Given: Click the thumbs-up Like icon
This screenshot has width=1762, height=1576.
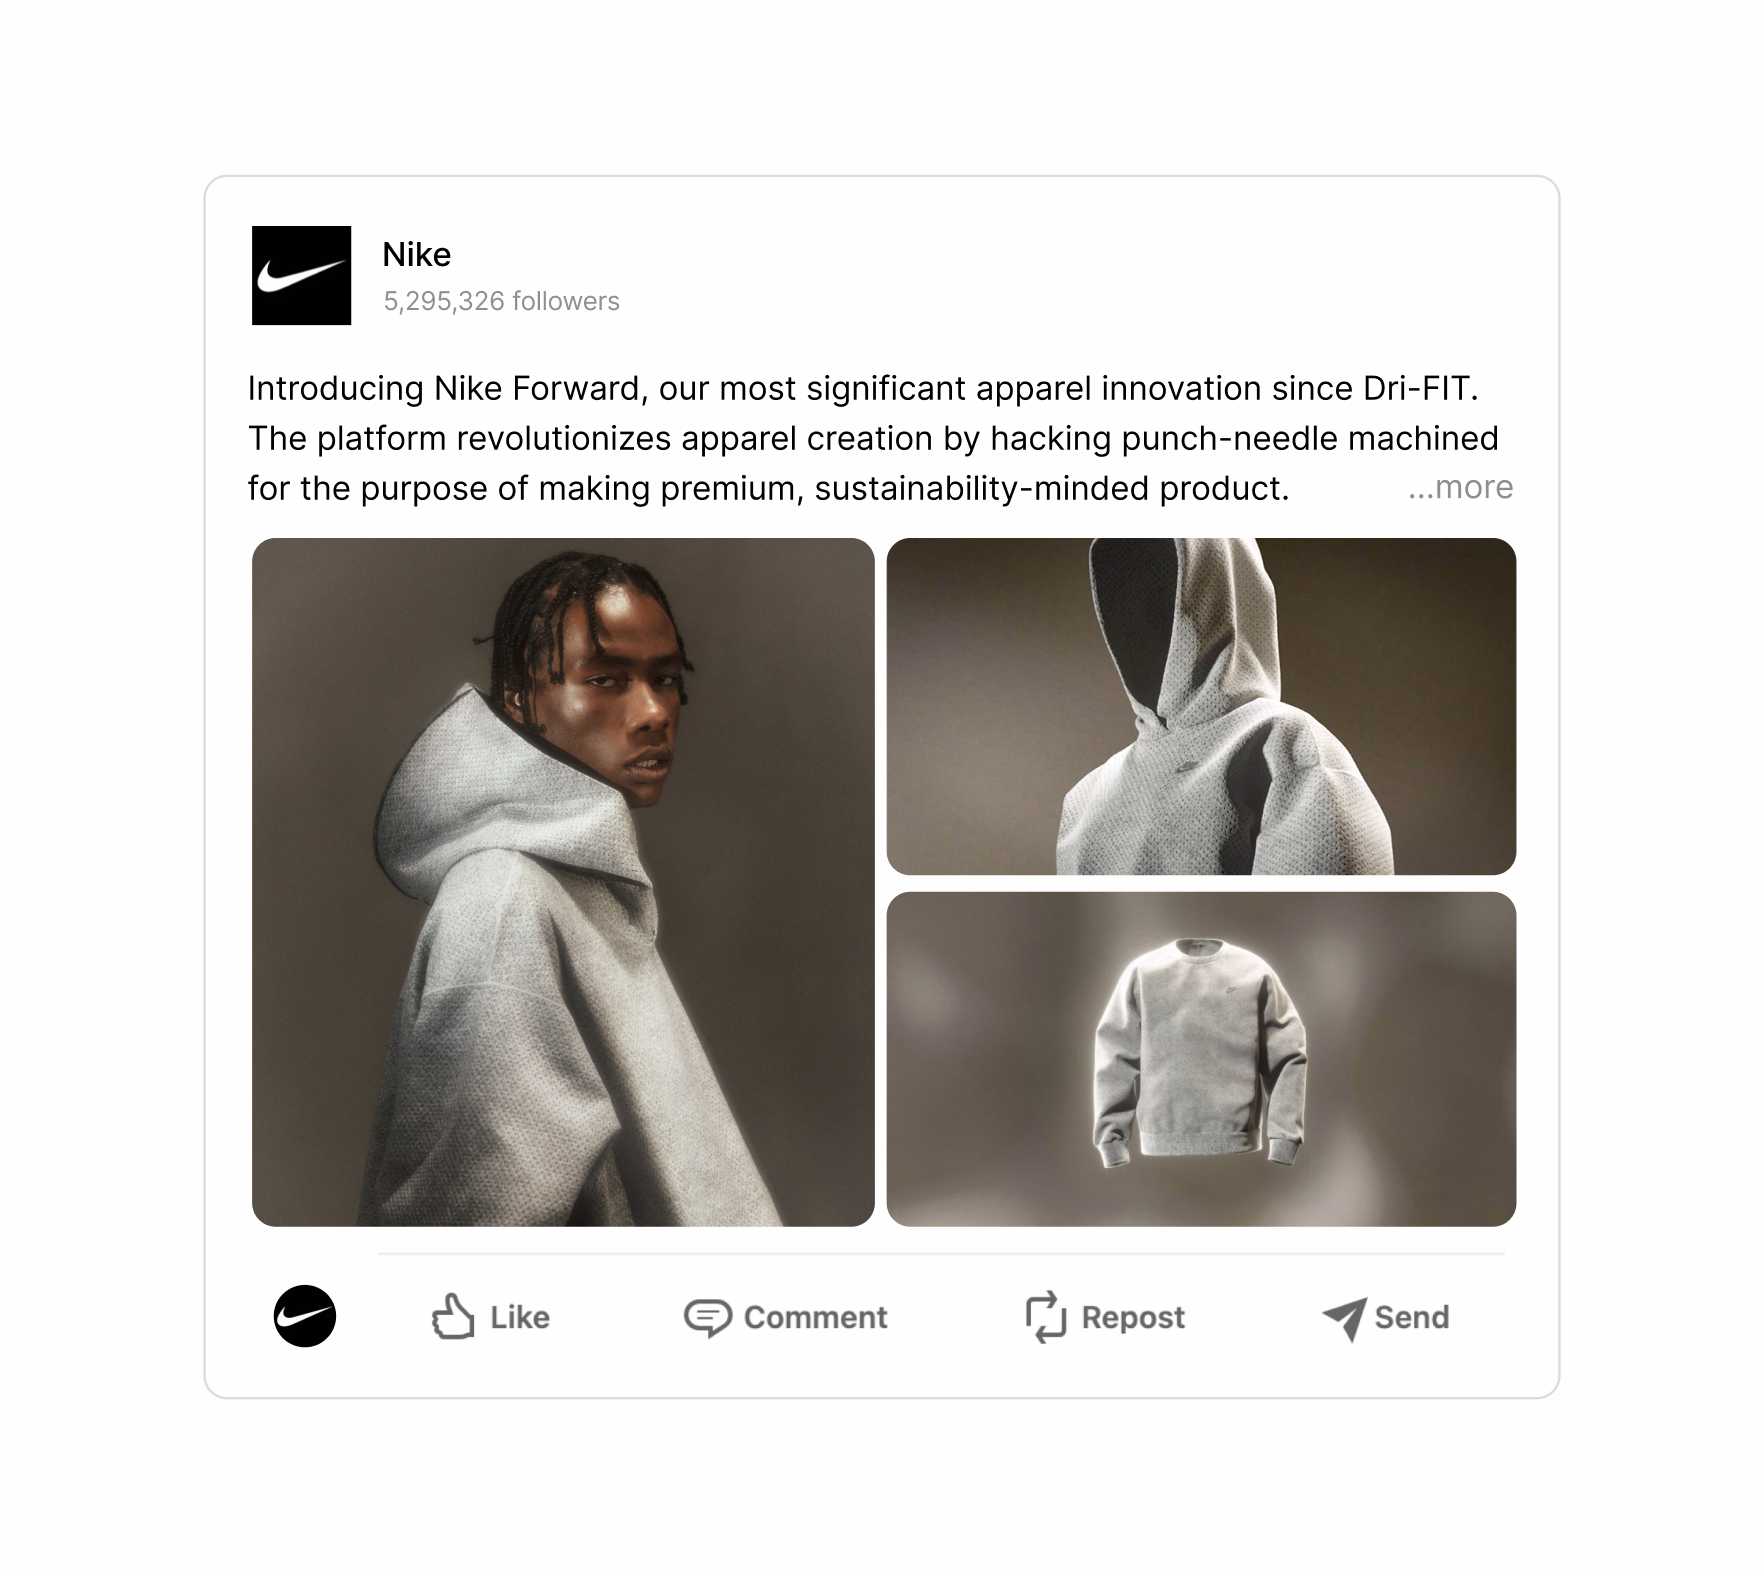Looking at the screenshot, I should (453, 1316).
